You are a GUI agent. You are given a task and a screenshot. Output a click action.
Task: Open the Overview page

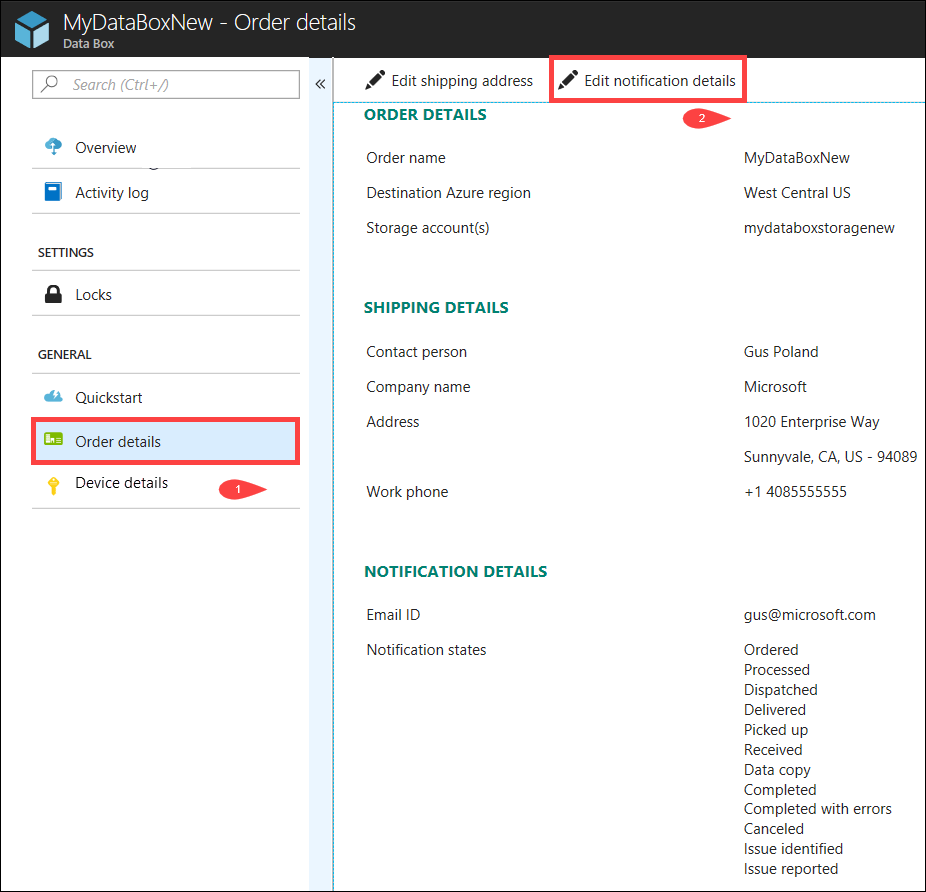click(x=105, y=146)
